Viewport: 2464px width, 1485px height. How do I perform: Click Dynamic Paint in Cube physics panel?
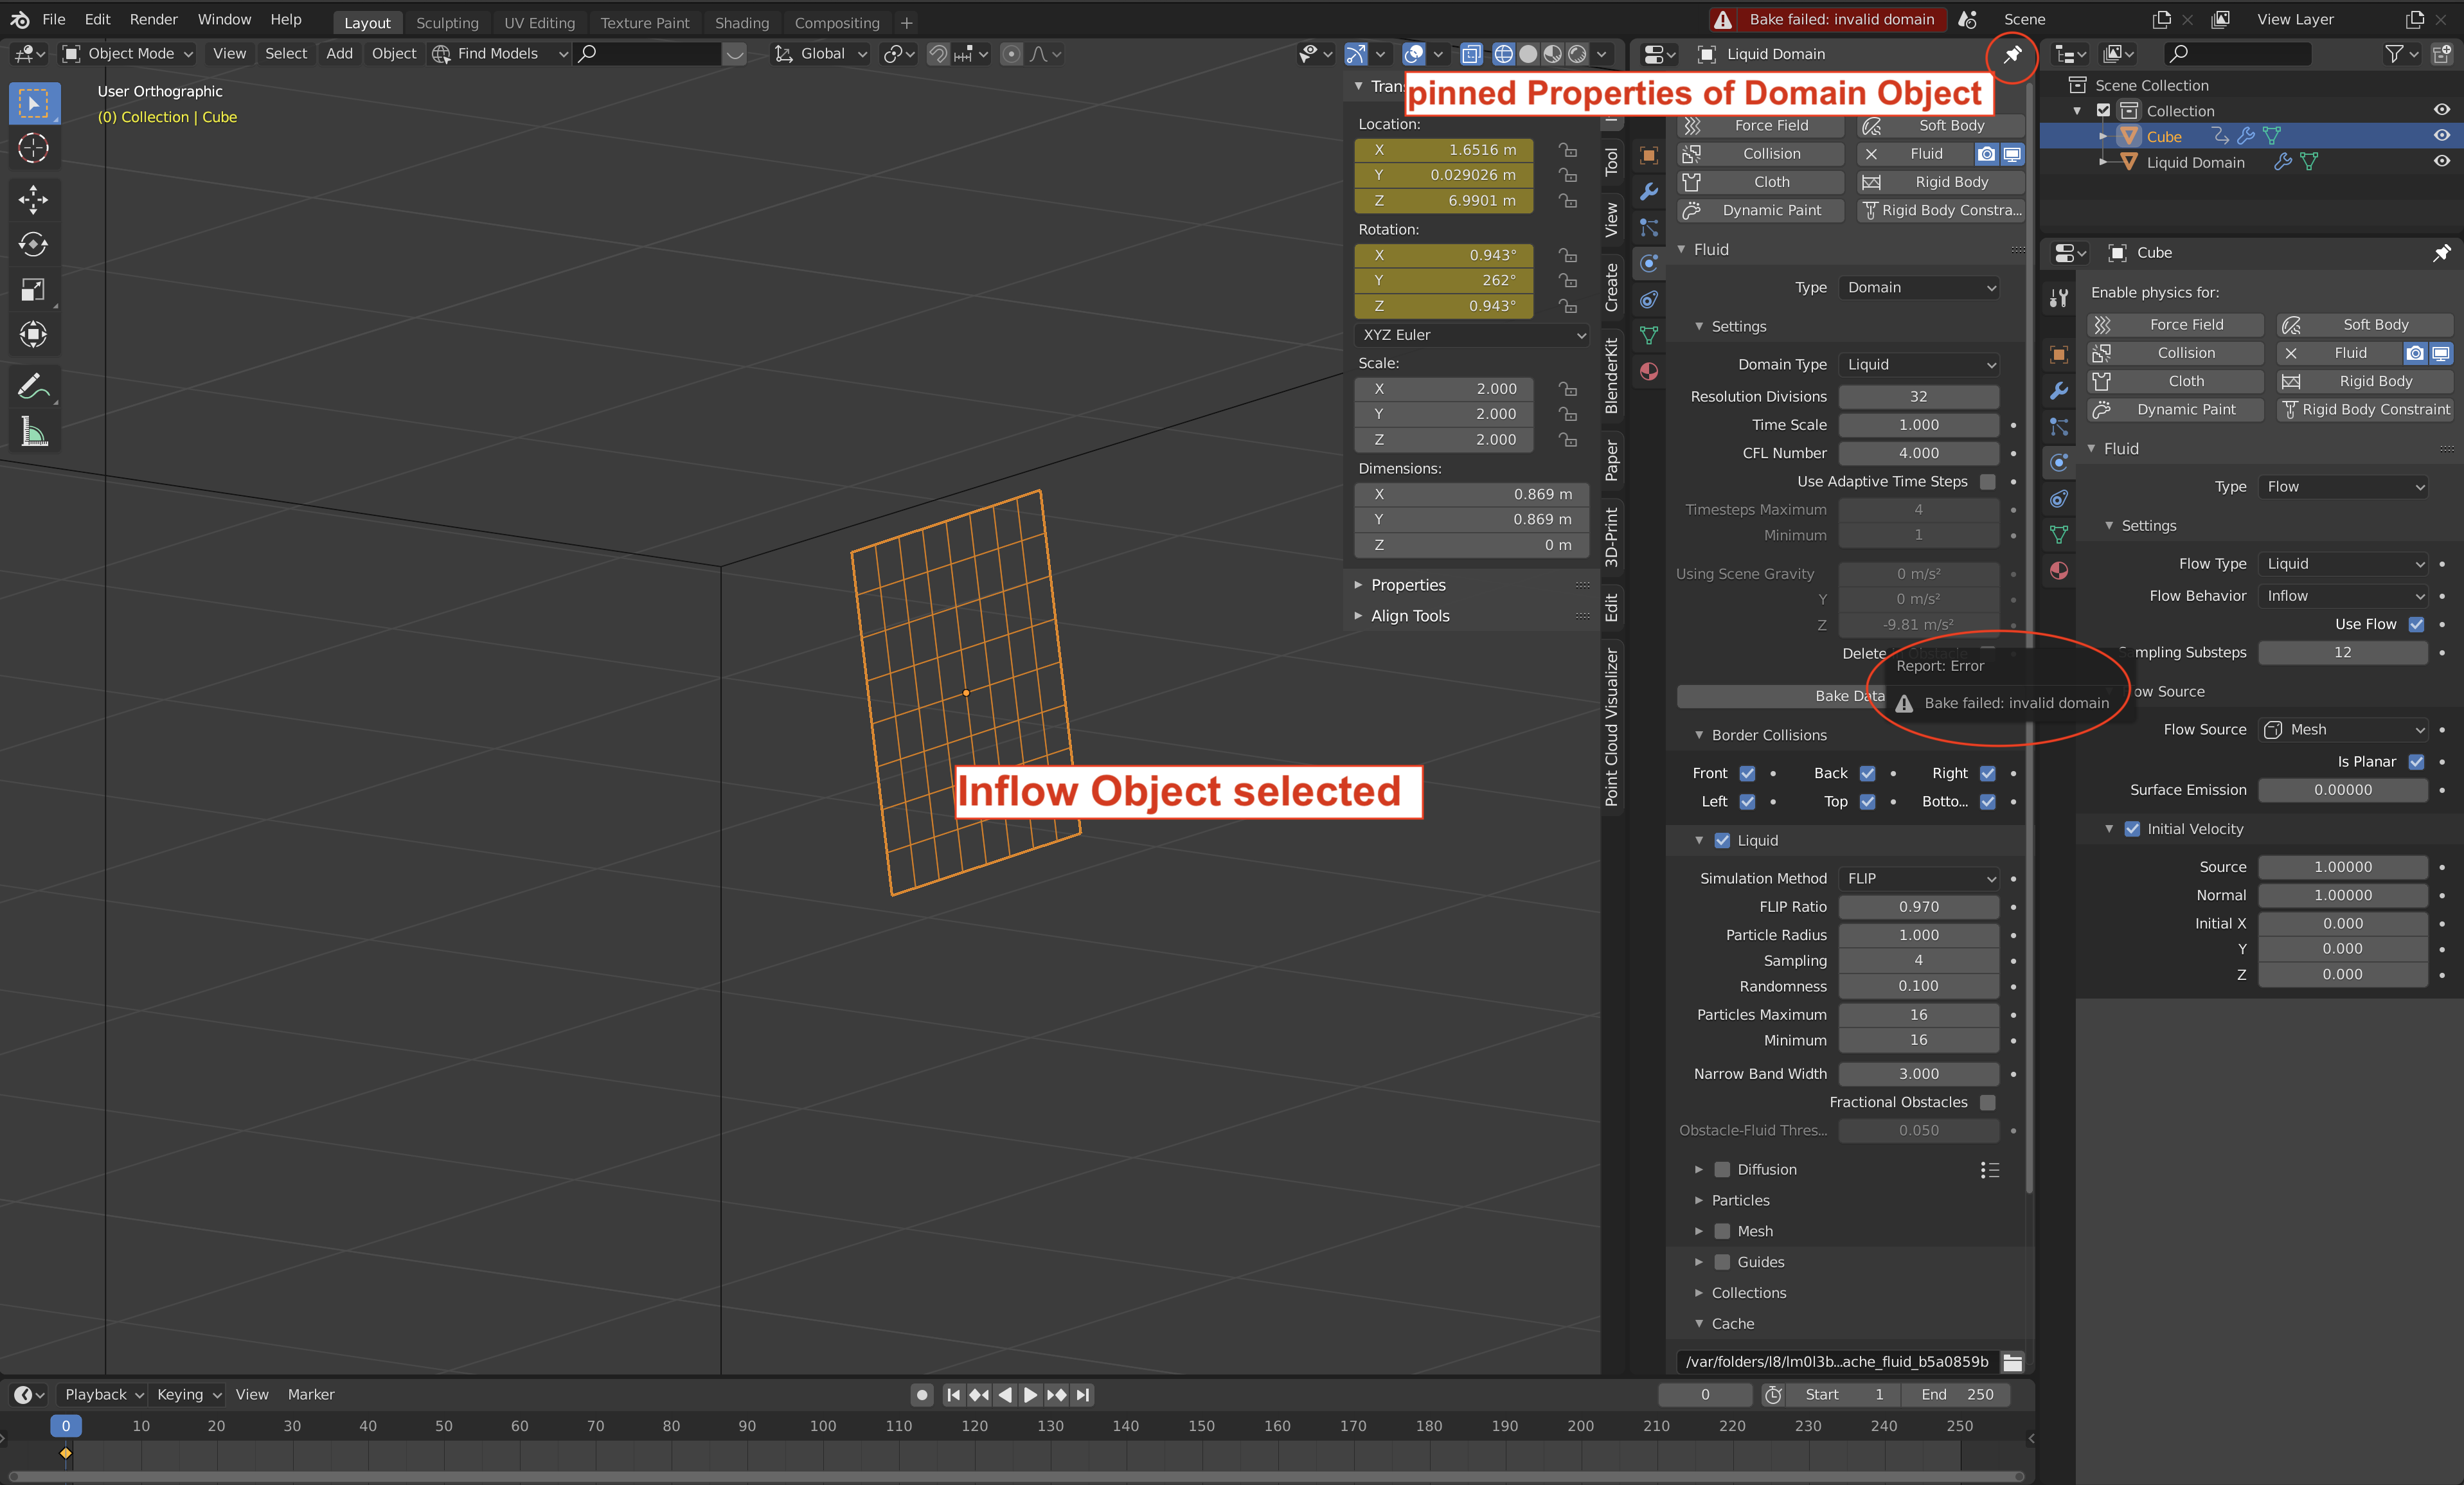pyautogui.click(x=2175, y=410)
